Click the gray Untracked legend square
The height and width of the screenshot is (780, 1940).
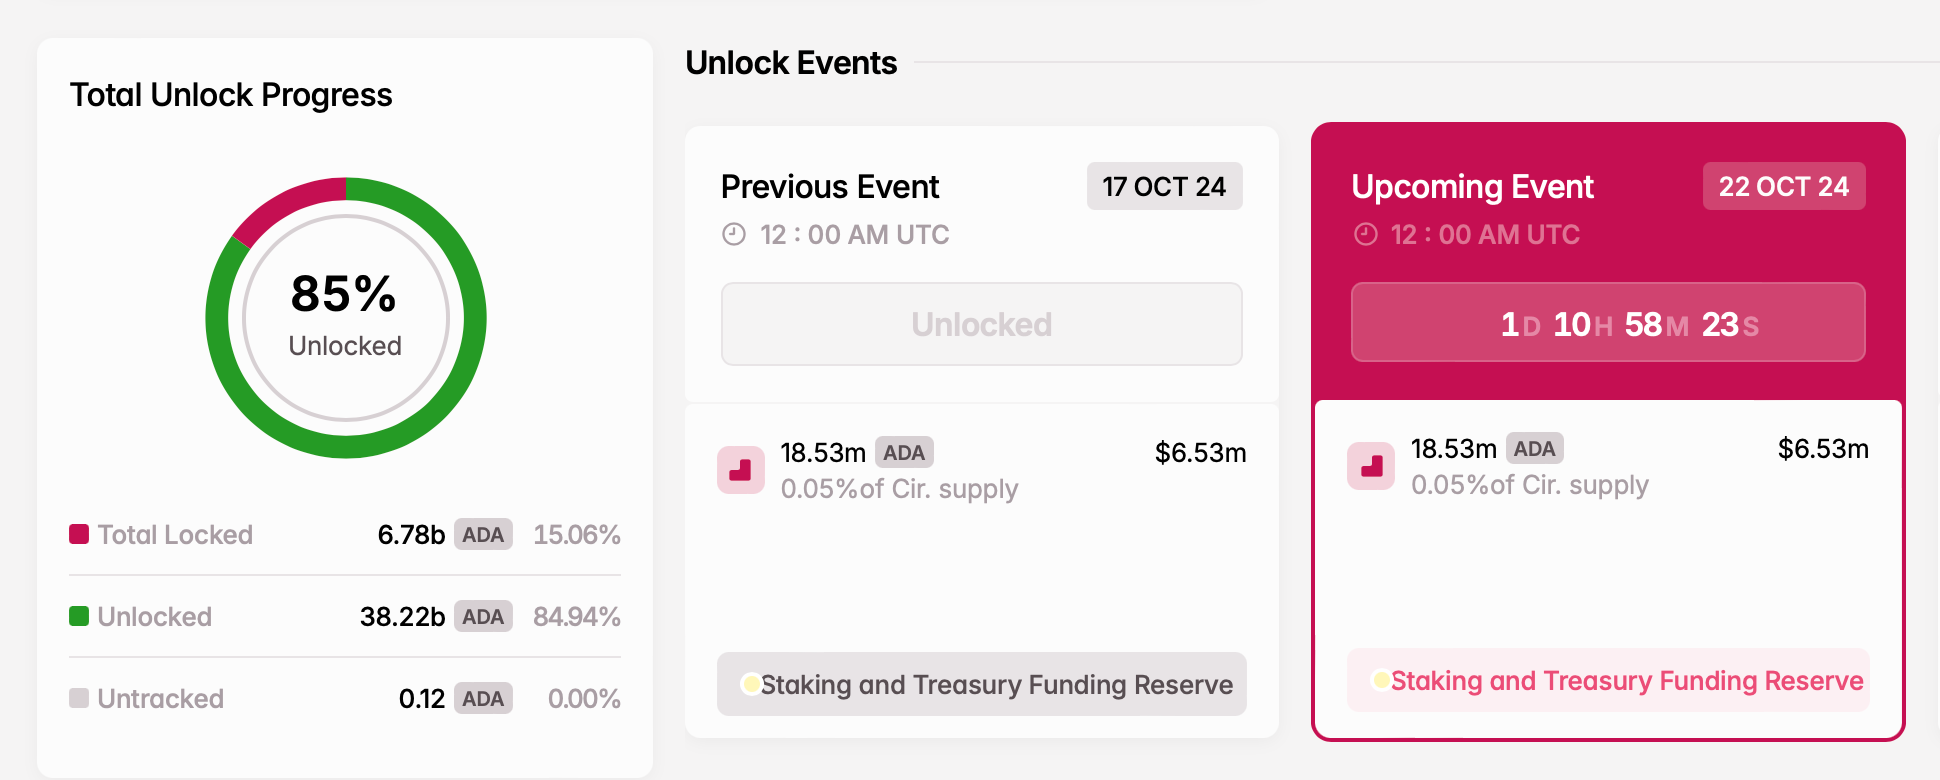point(79,698)
